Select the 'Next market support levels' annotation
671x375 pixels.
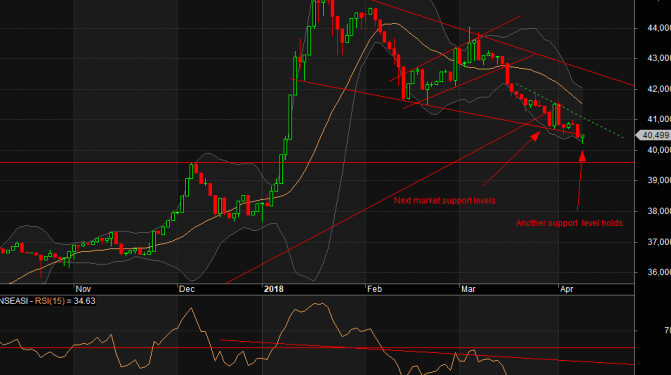[445, 200]
